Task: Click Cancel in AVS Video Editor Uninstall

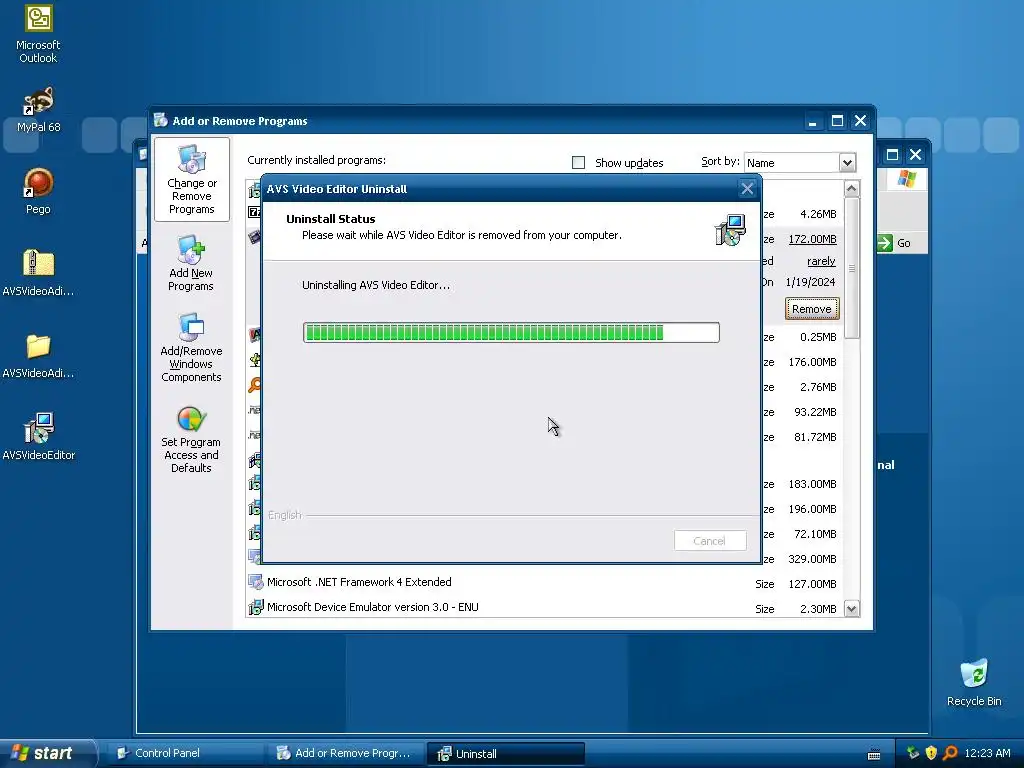Action: (710, 541)
